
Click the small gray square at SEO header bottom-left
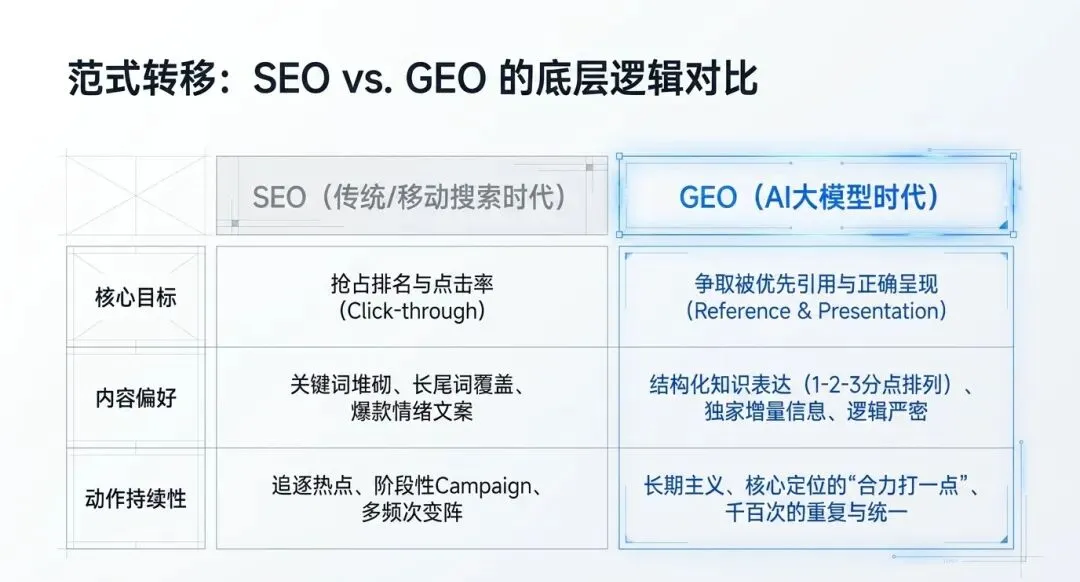[235, 223]
